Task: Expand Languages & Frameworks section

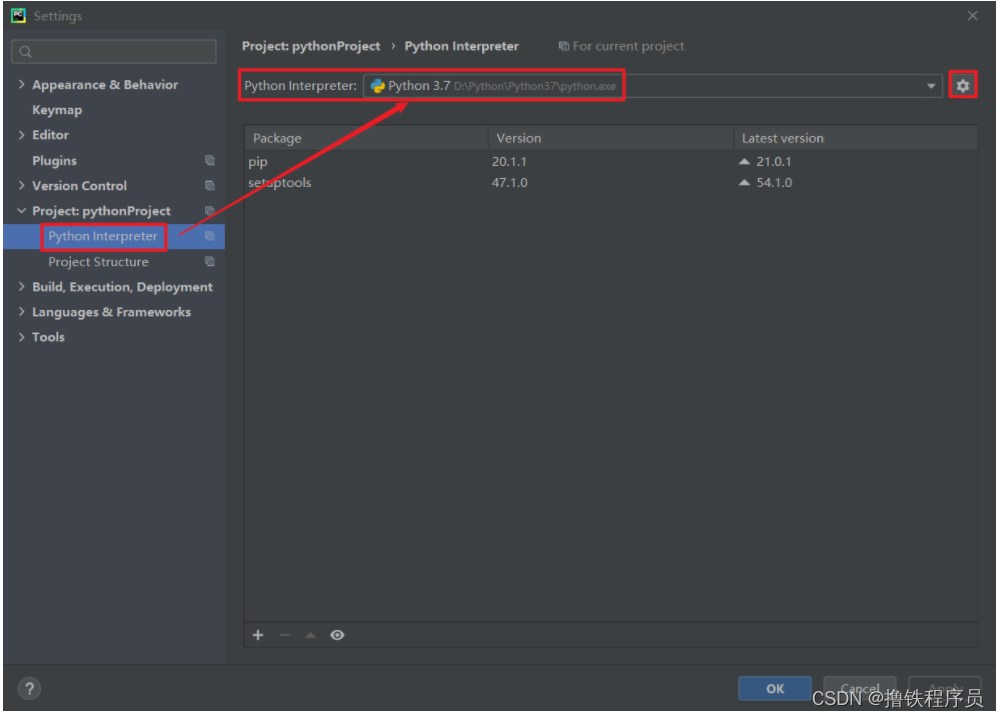Action: (x=22, y=312)
